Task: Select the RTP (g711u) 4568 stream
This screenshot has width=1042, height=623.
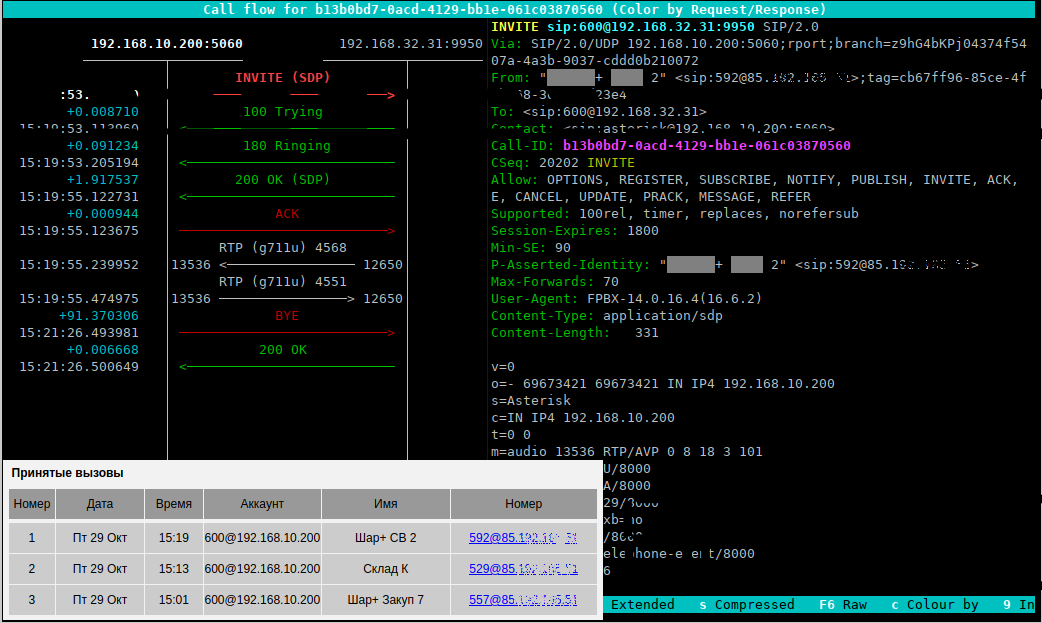Action: pos(282,248)
